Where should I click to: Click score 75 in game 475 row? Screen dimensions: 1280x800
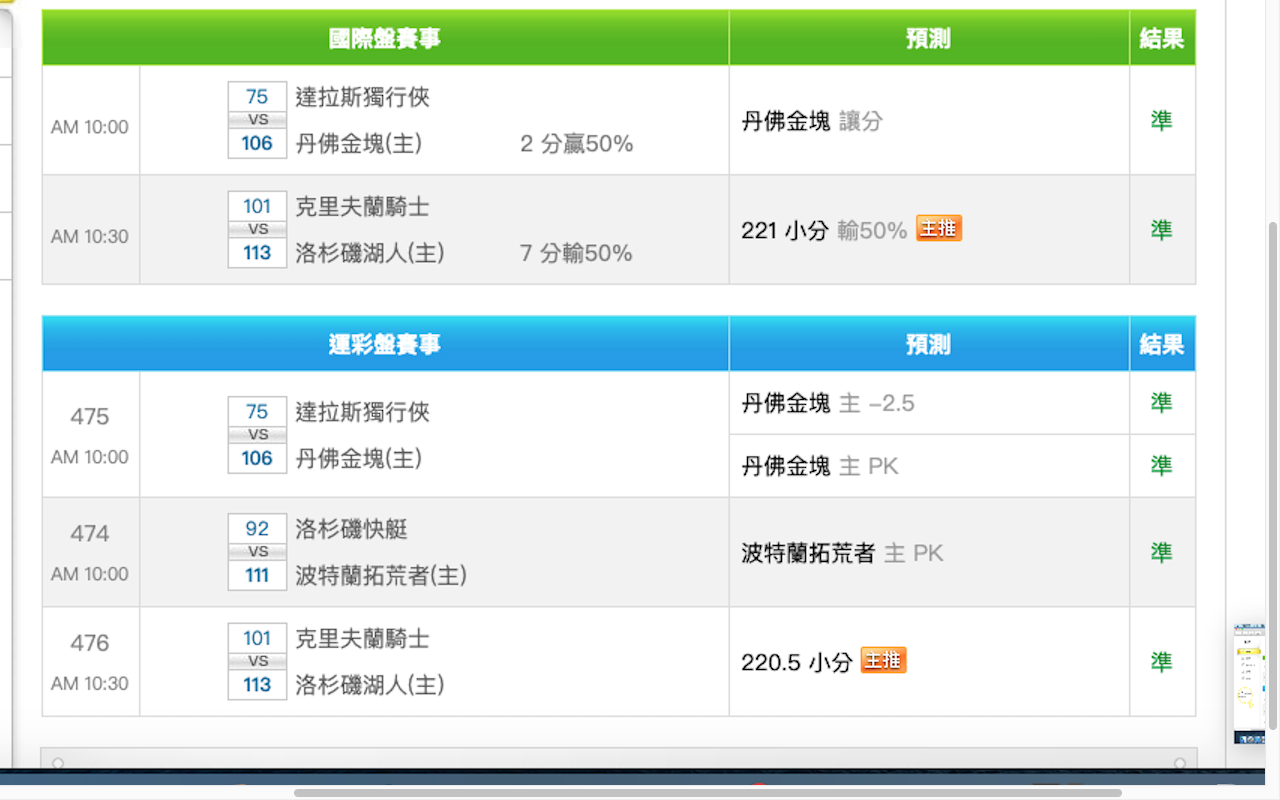[257, 412]
